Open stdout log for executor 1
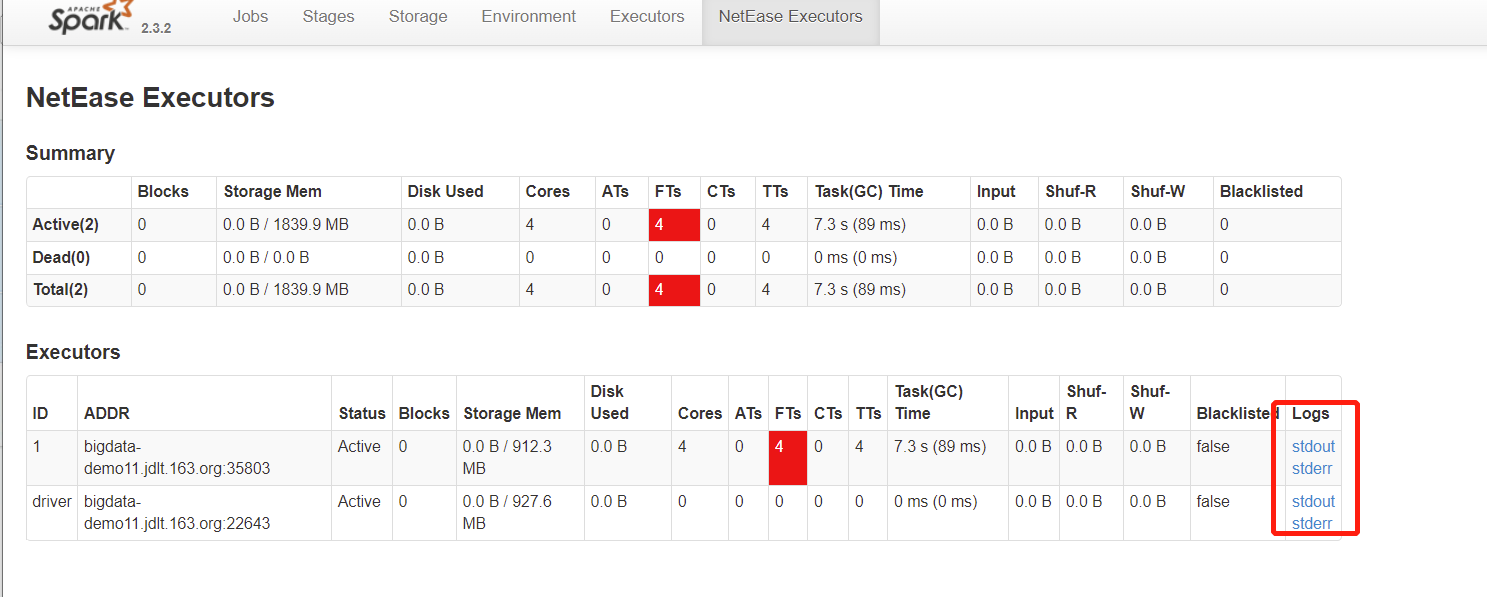Image resolution: width=1487 pixels, height=597 pixels. tap(1313, 447)
